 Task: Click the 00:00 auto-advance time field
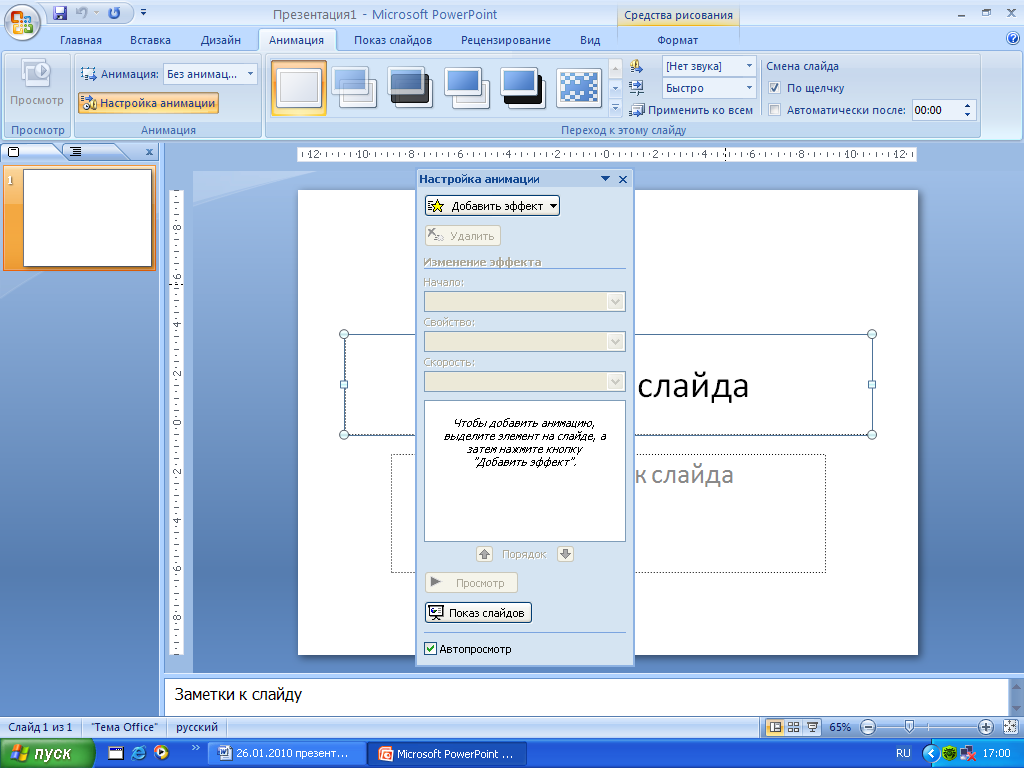[936, 110]
